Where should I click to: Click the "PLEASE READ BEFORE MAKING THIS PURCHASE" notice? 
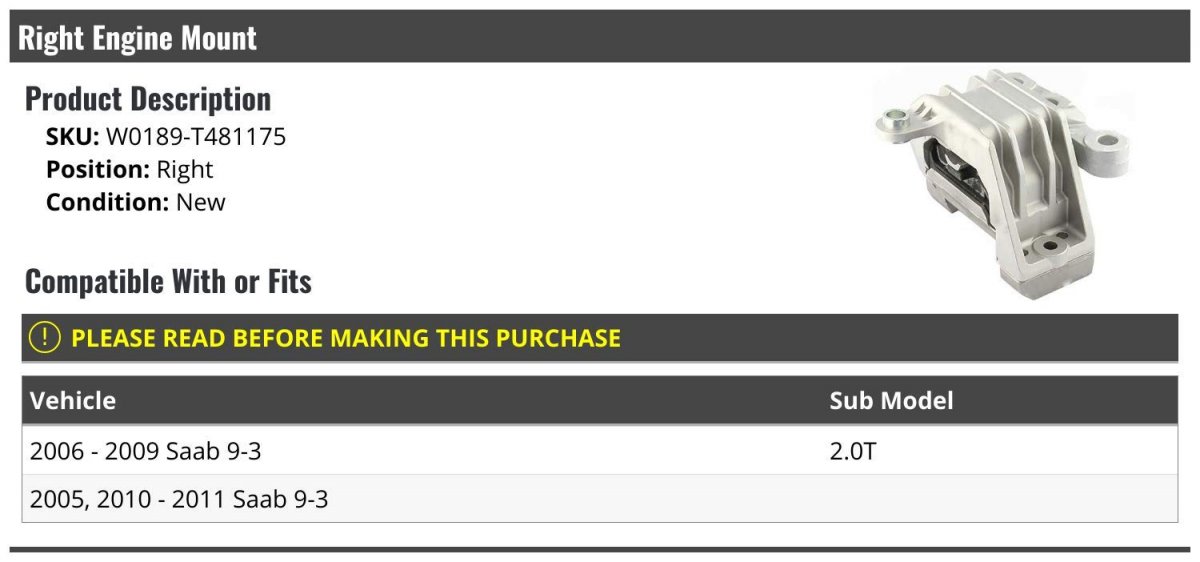tap(346, 338)
